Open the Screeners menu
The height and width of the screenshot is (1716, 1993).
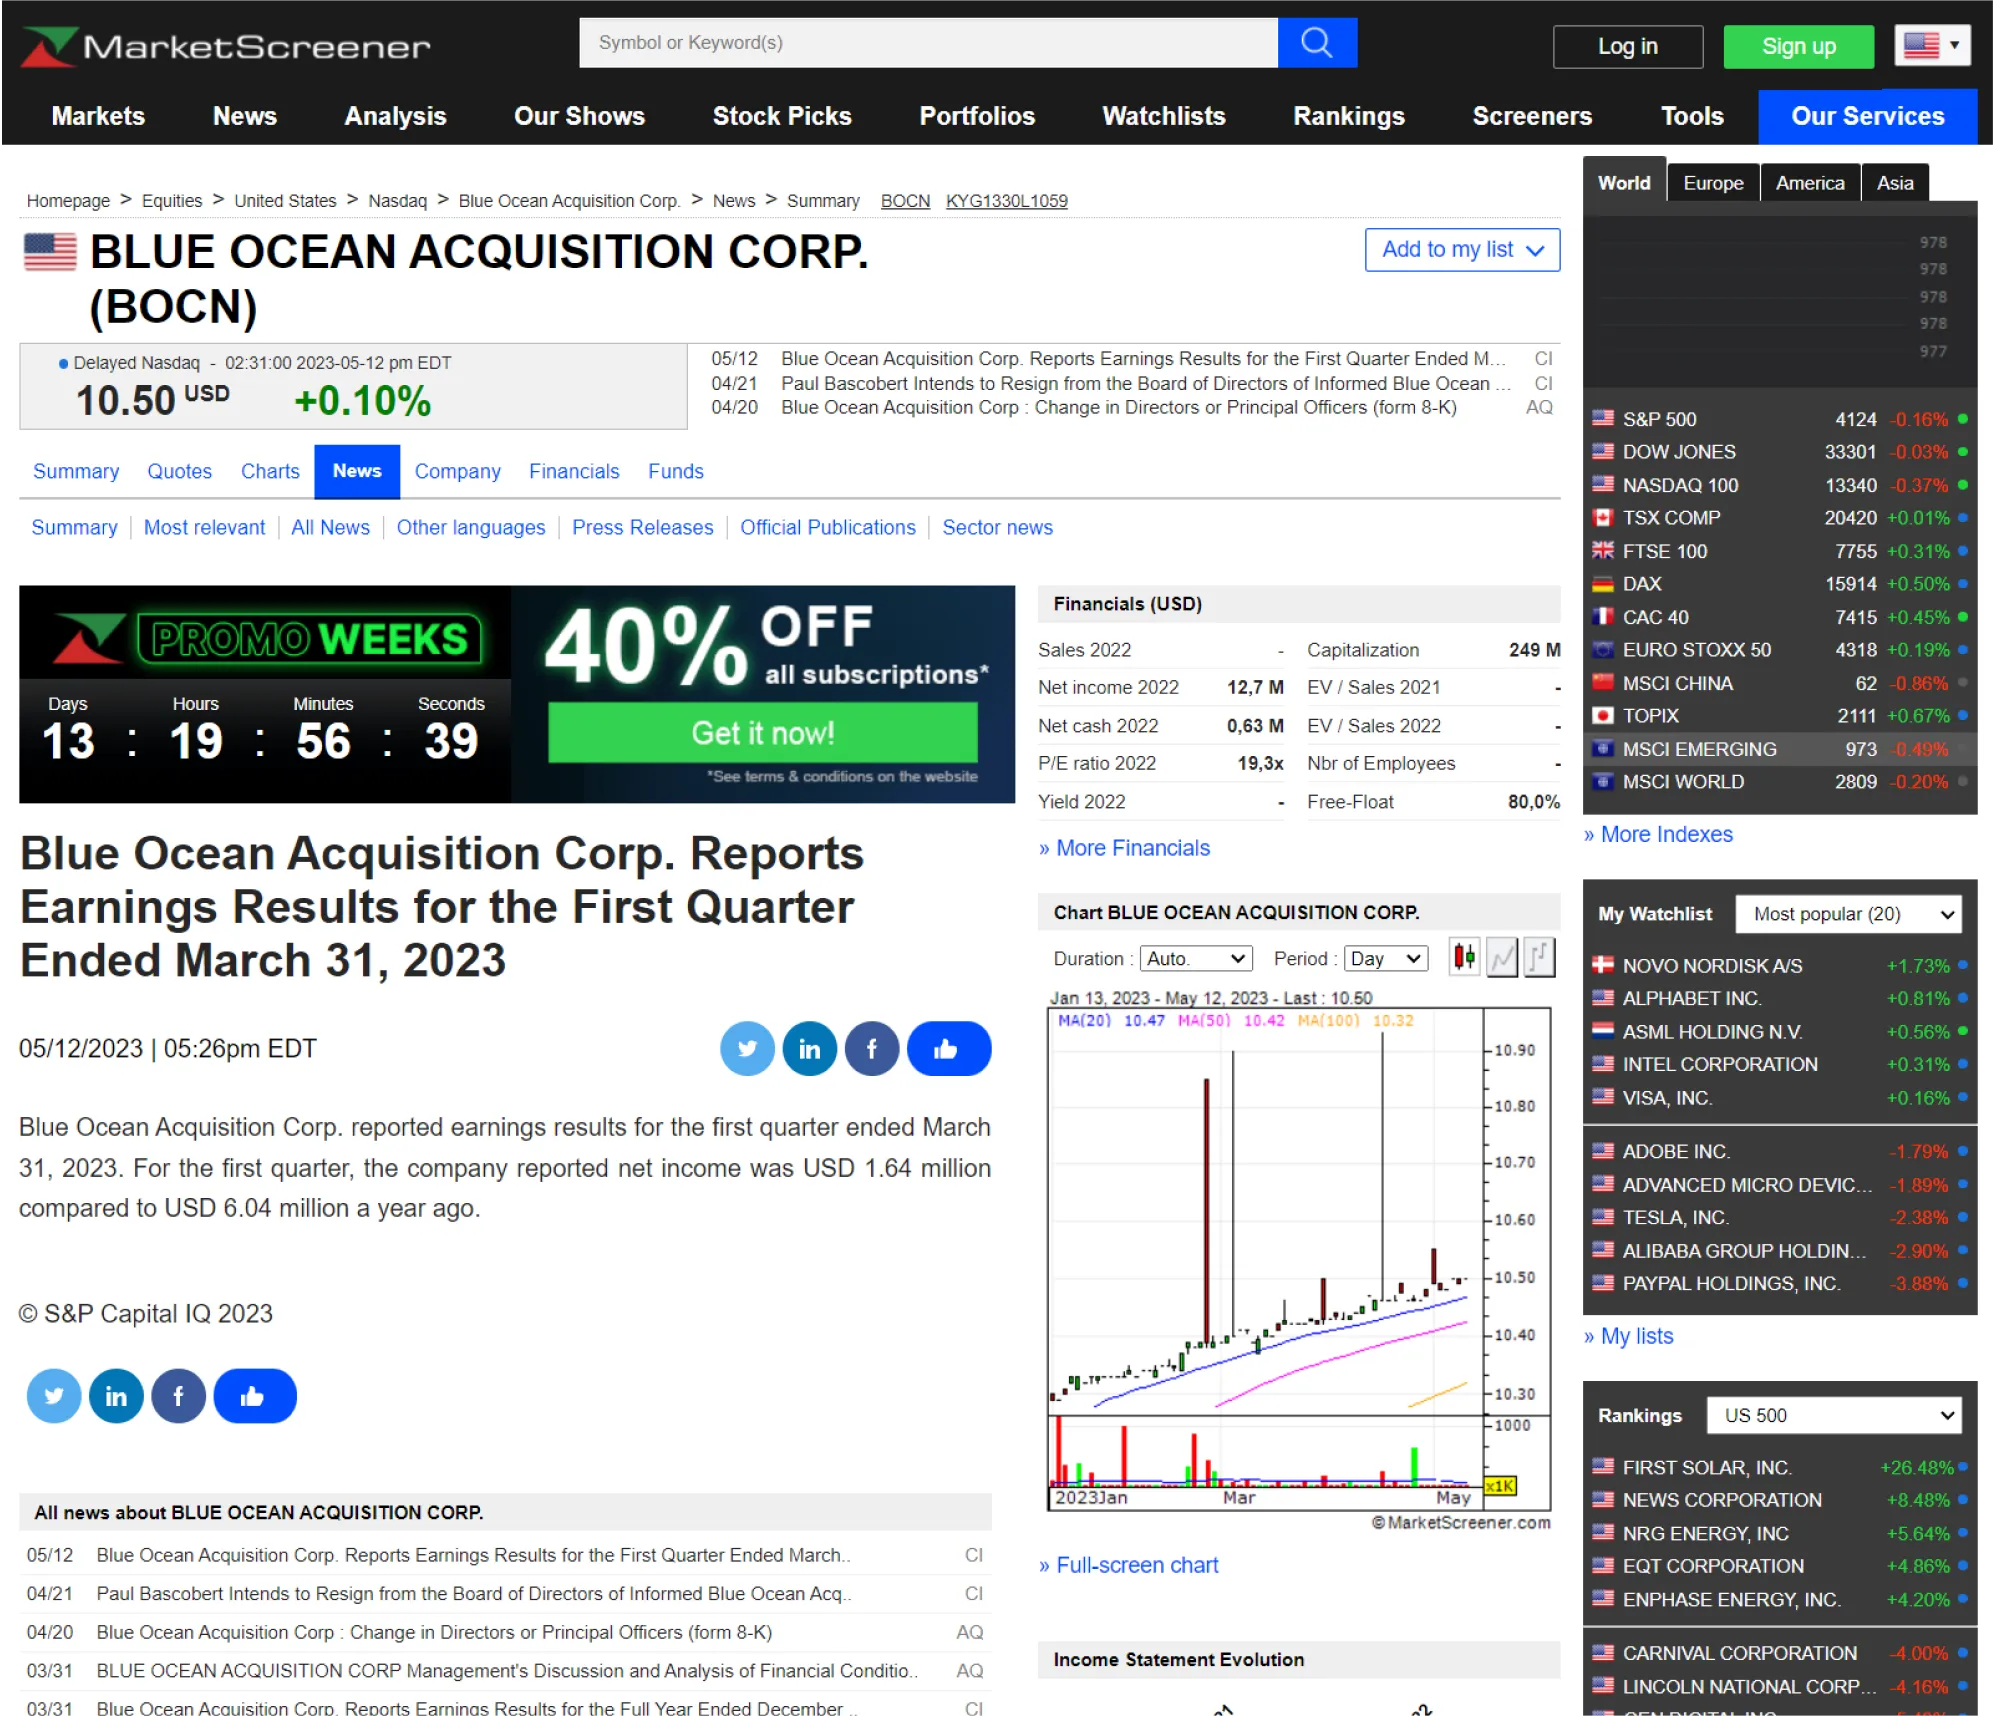click(x=1532, y=116)
